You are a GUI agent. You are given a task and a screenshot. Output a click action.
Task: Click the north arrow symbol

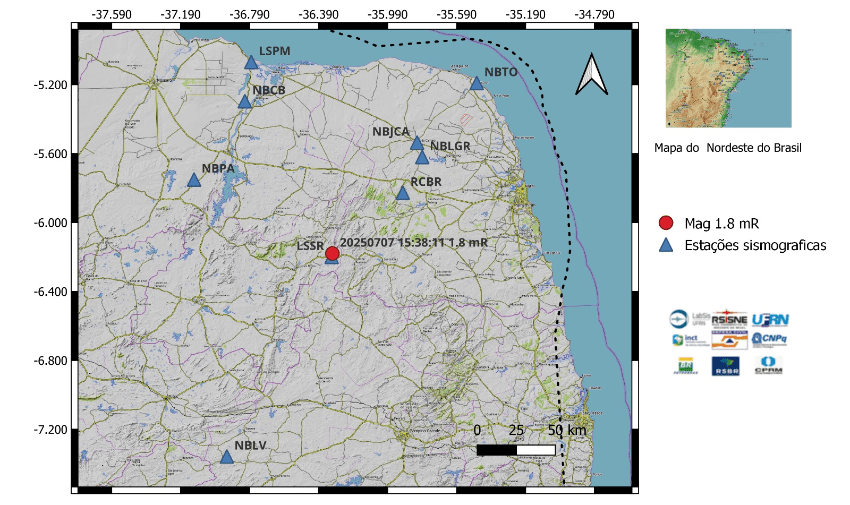pyautogui.click(x=591, y=74)
